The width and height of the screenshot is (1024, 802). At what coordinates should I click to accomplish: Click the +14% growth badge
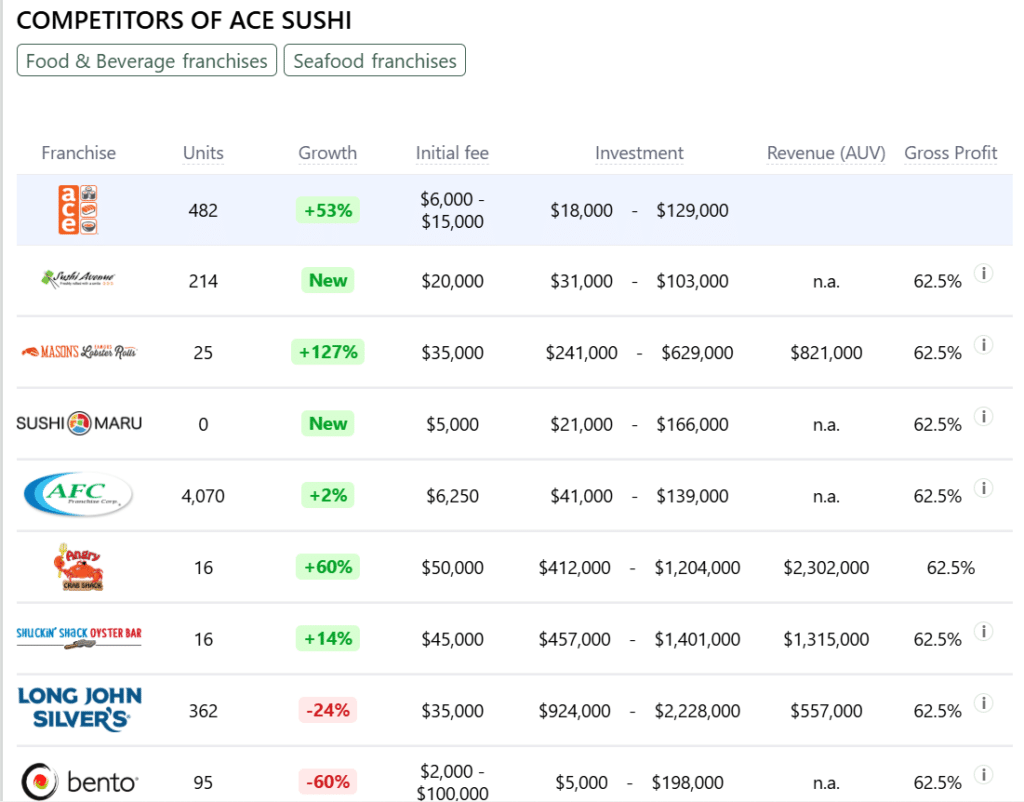click(328, 638)
